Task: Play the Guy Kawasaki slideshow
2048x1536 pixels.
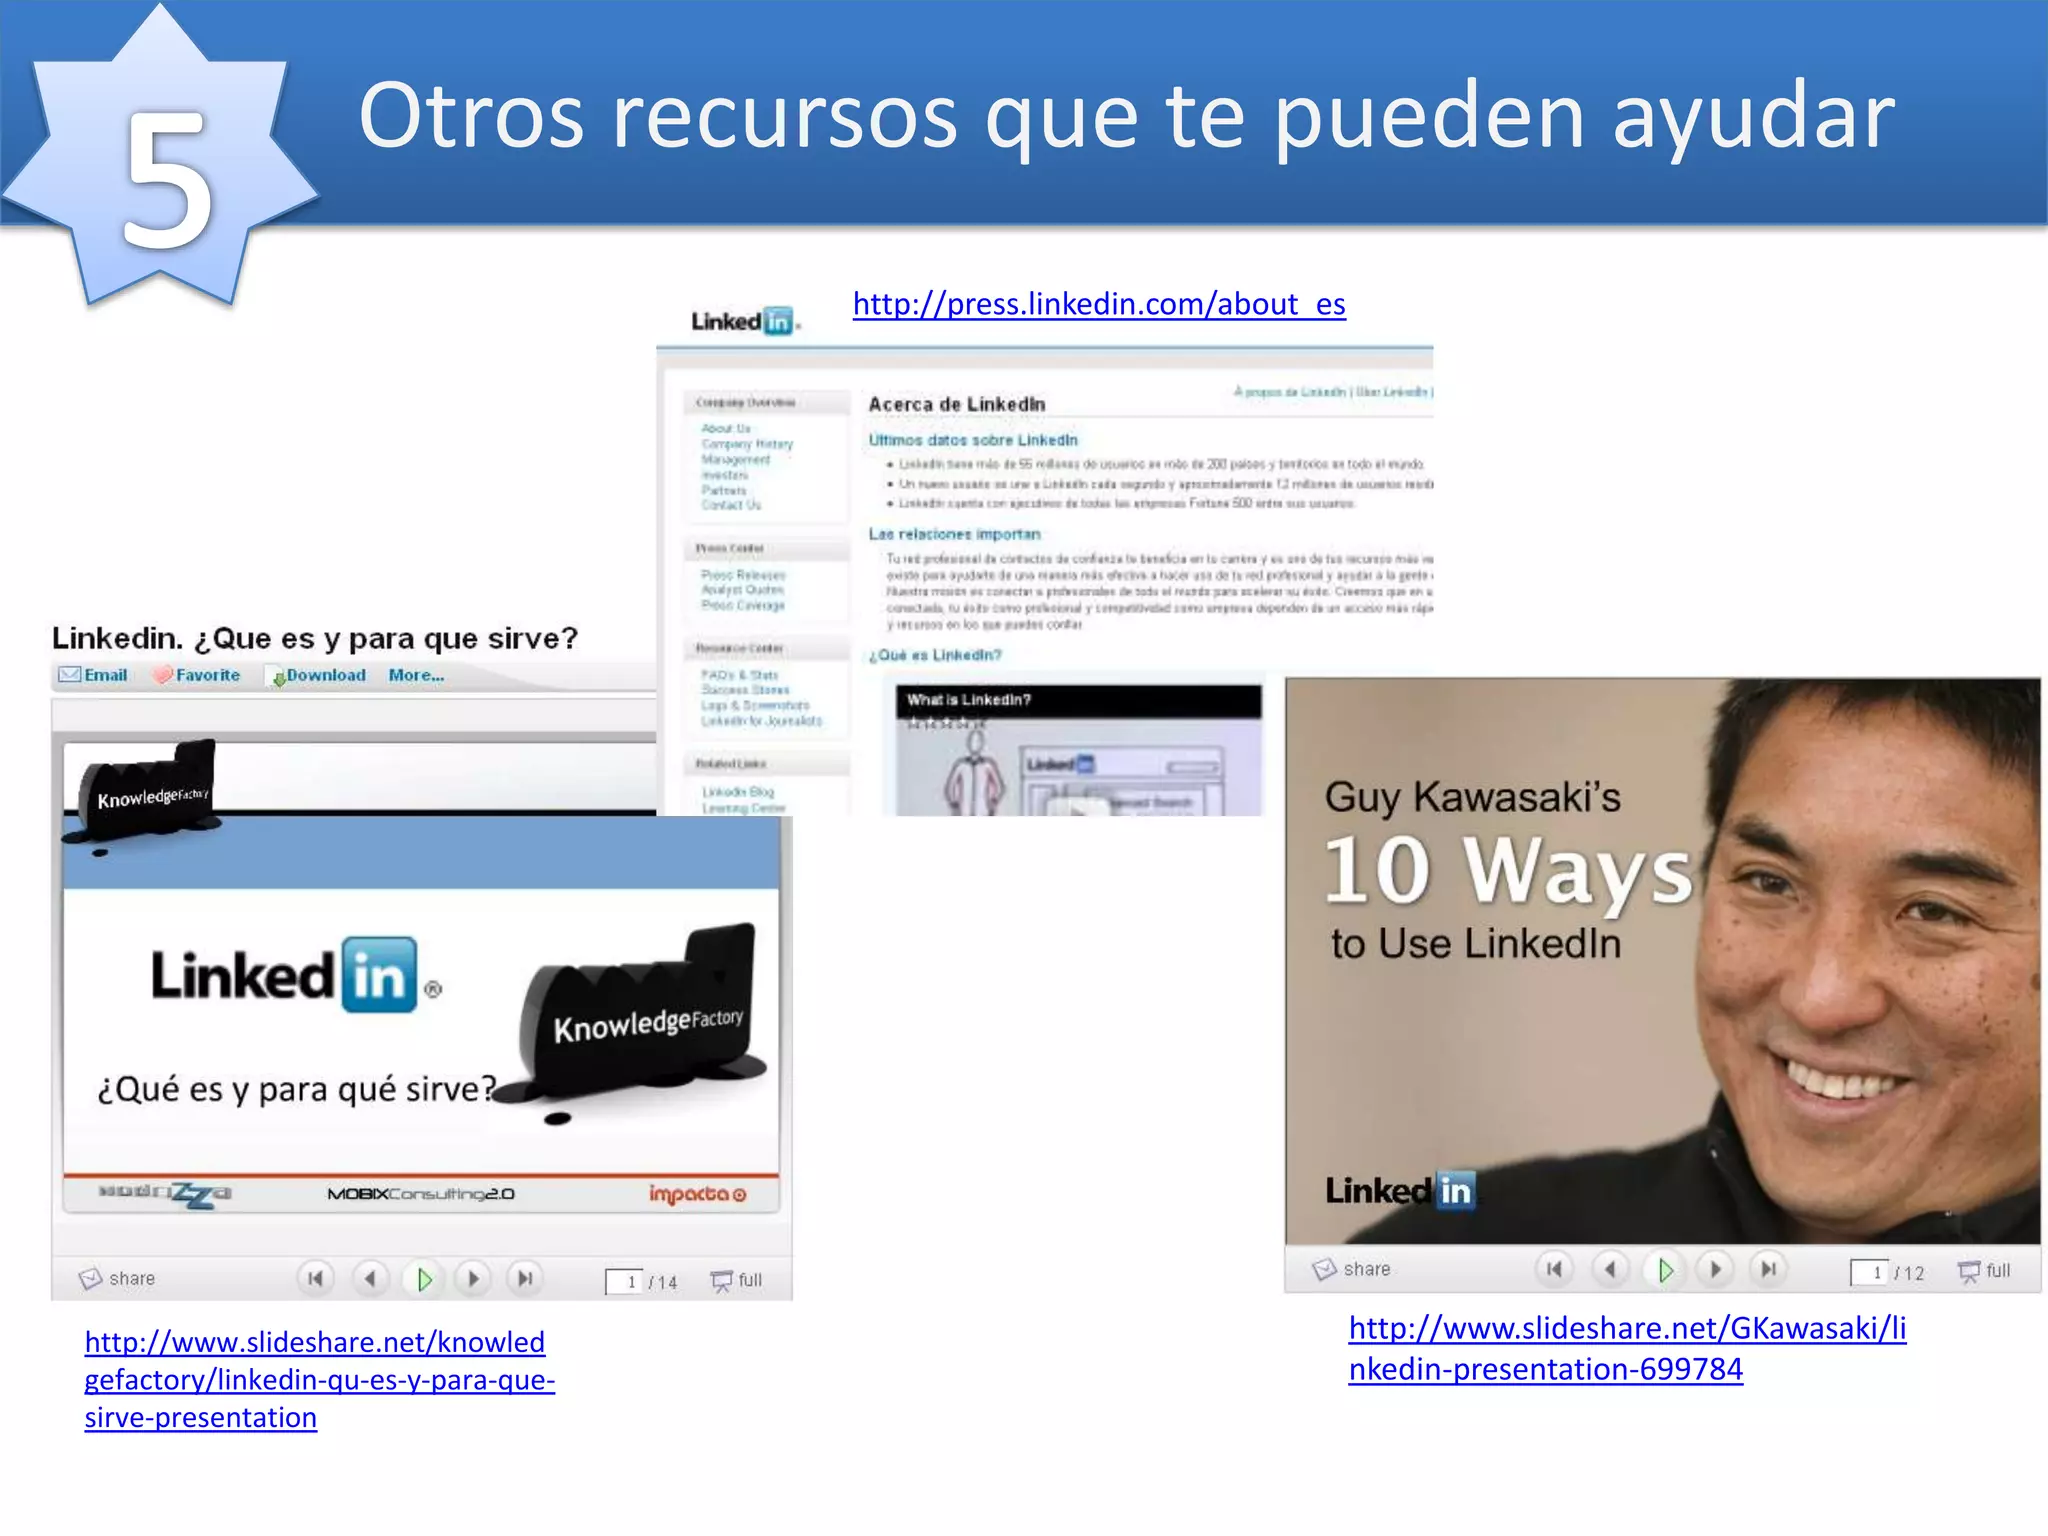Action: pos(1665,1270)
